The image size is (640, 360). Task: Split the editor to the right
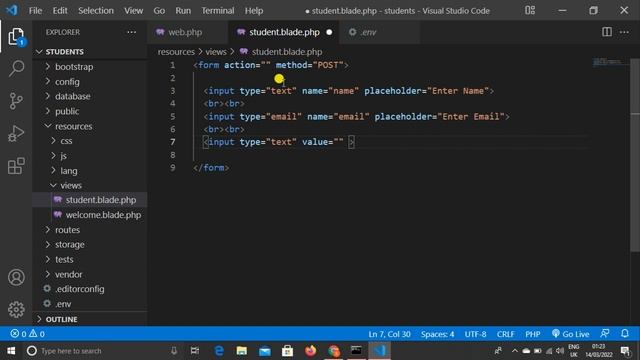pyautogui.click(x=607, y=32)
